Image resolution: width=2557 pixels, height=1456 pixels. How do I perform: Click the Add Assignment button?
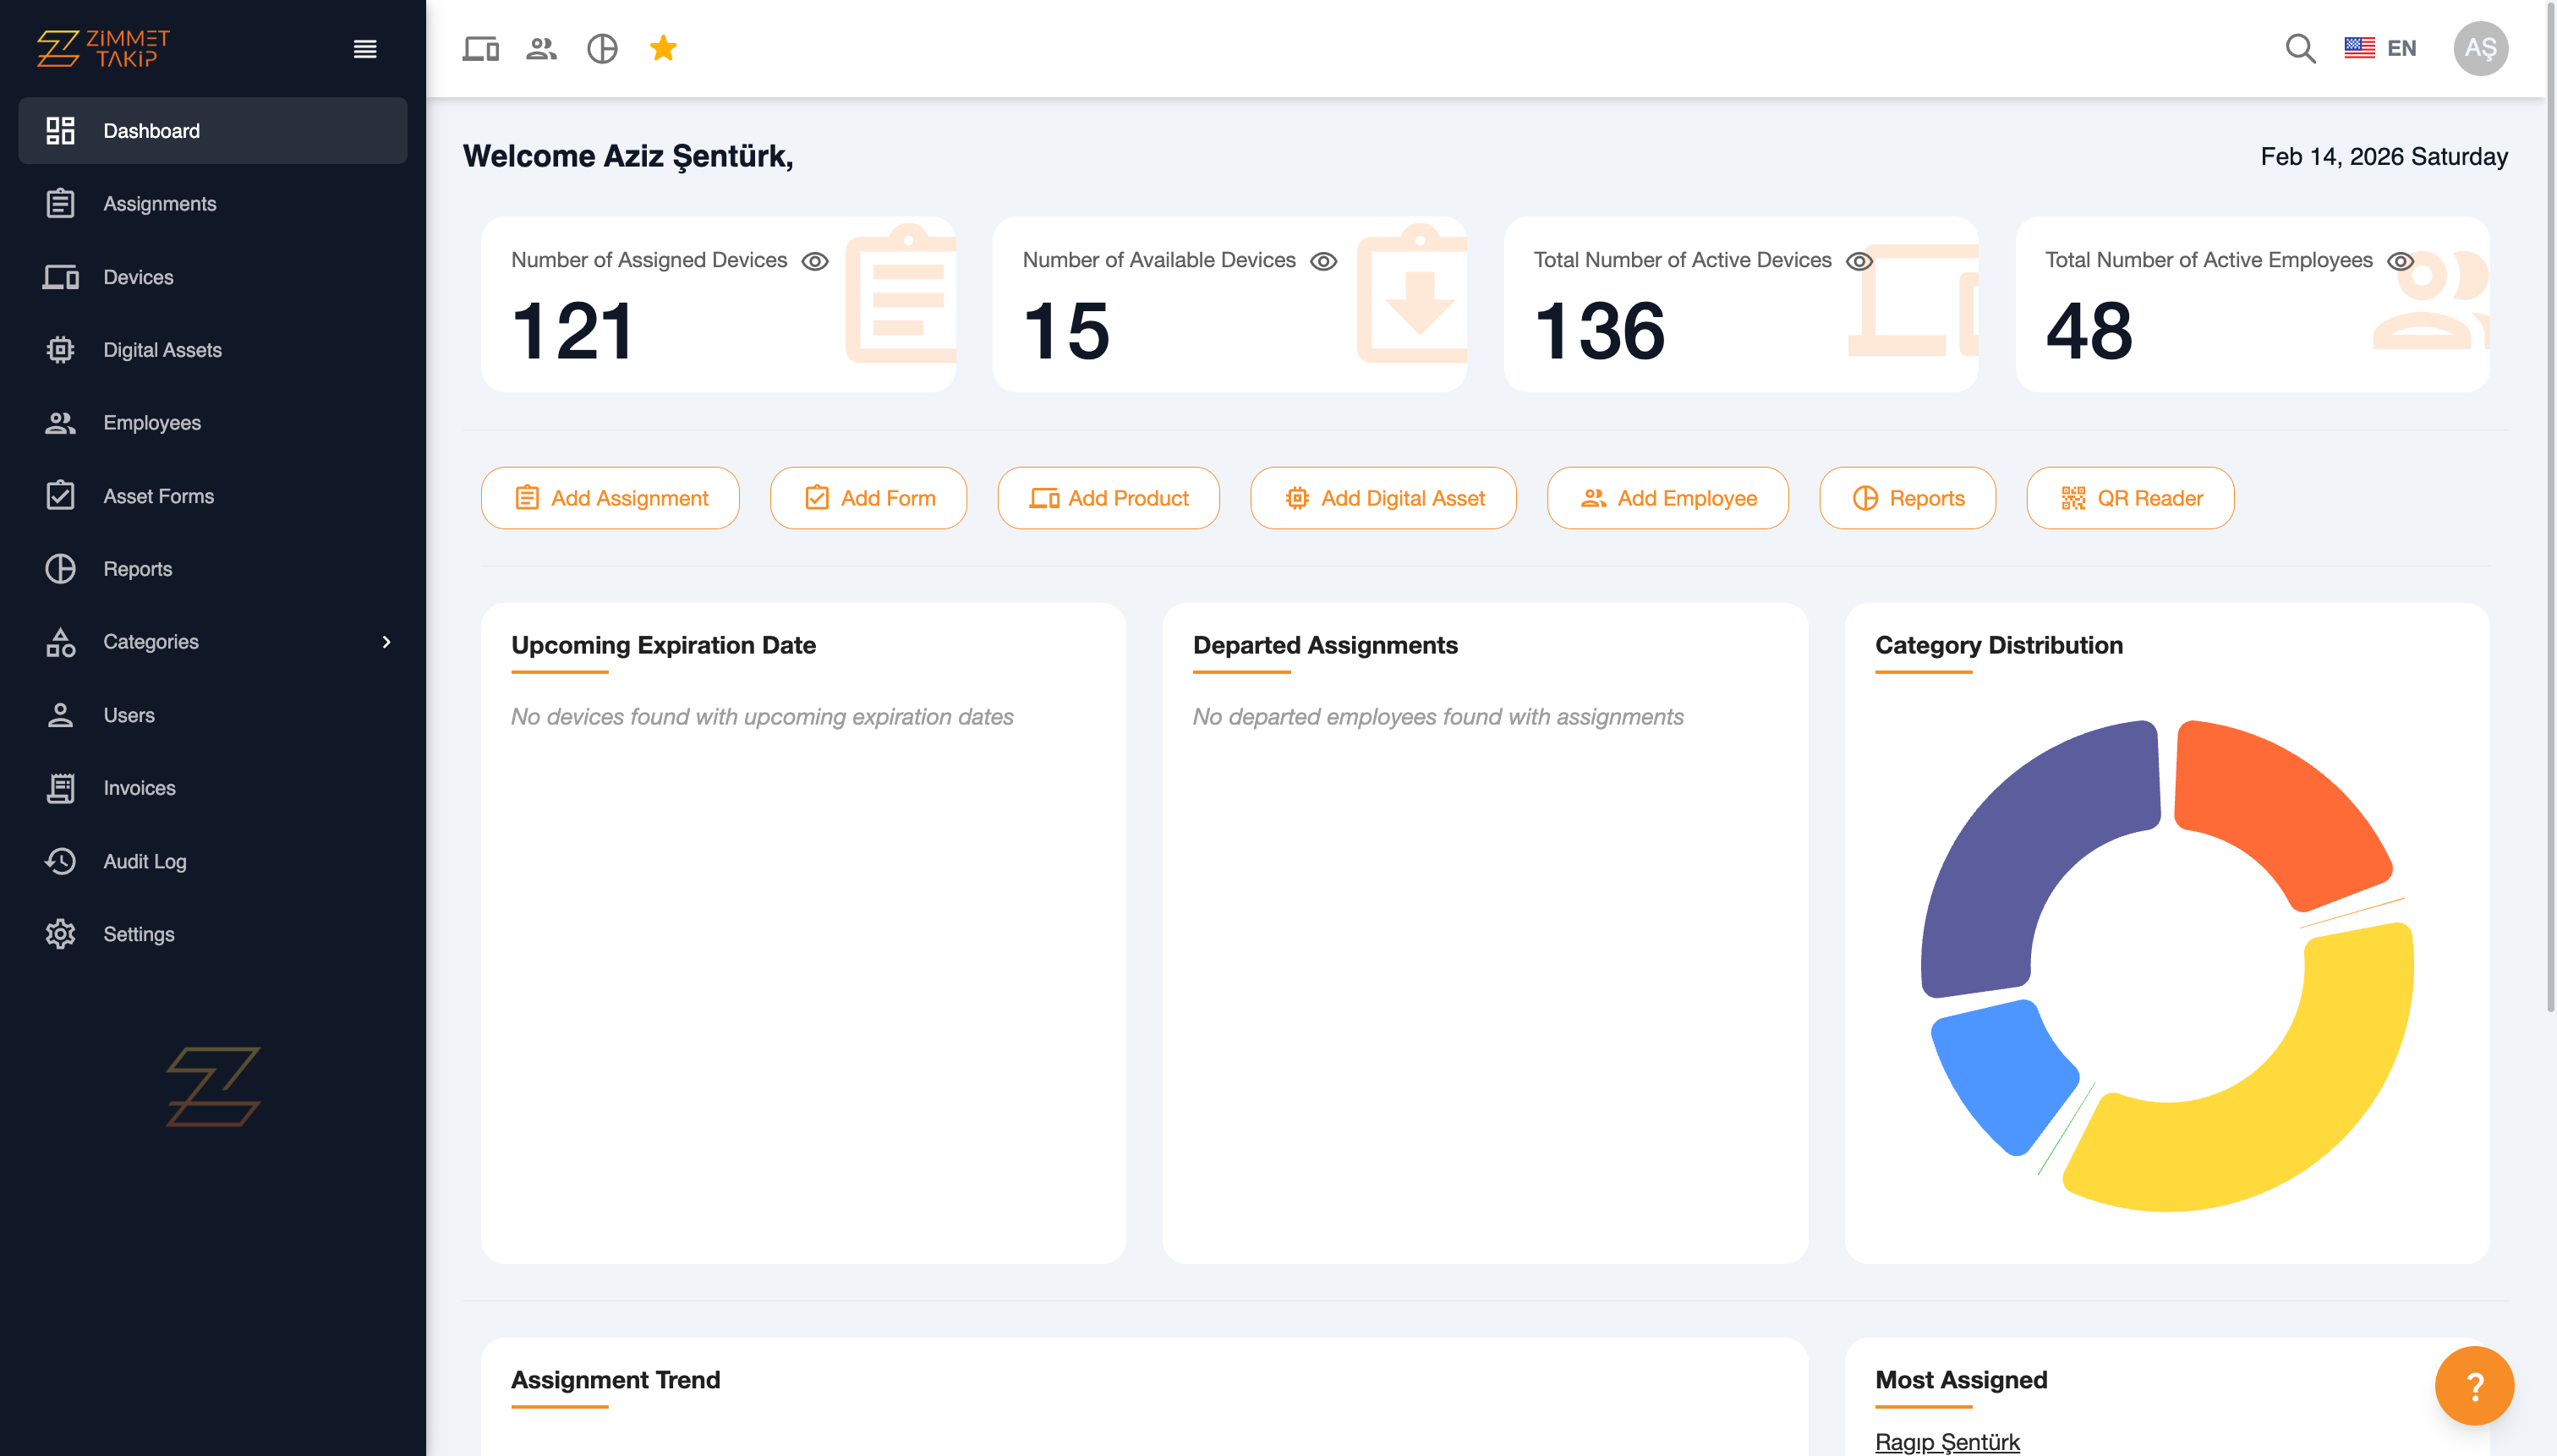(610, 498)
